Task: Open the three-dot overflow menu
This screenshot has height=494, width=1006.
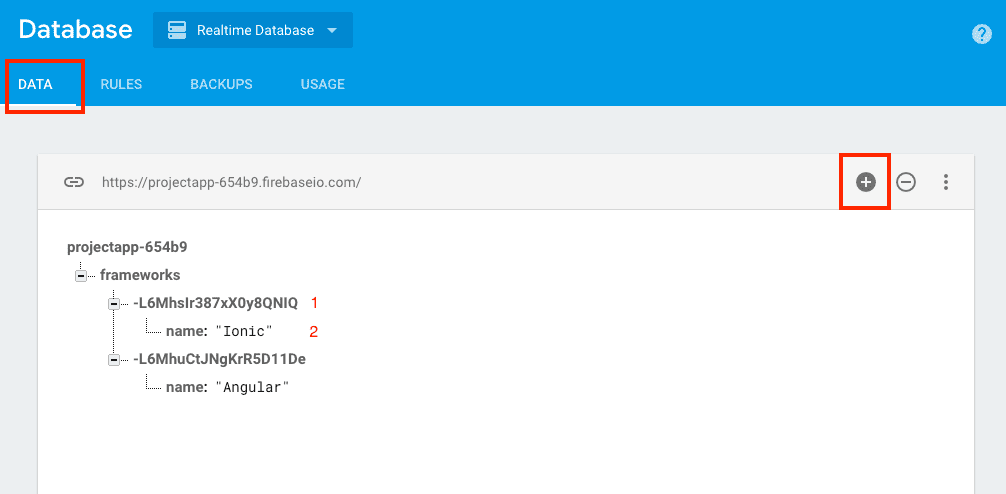Action: point(945,182)
